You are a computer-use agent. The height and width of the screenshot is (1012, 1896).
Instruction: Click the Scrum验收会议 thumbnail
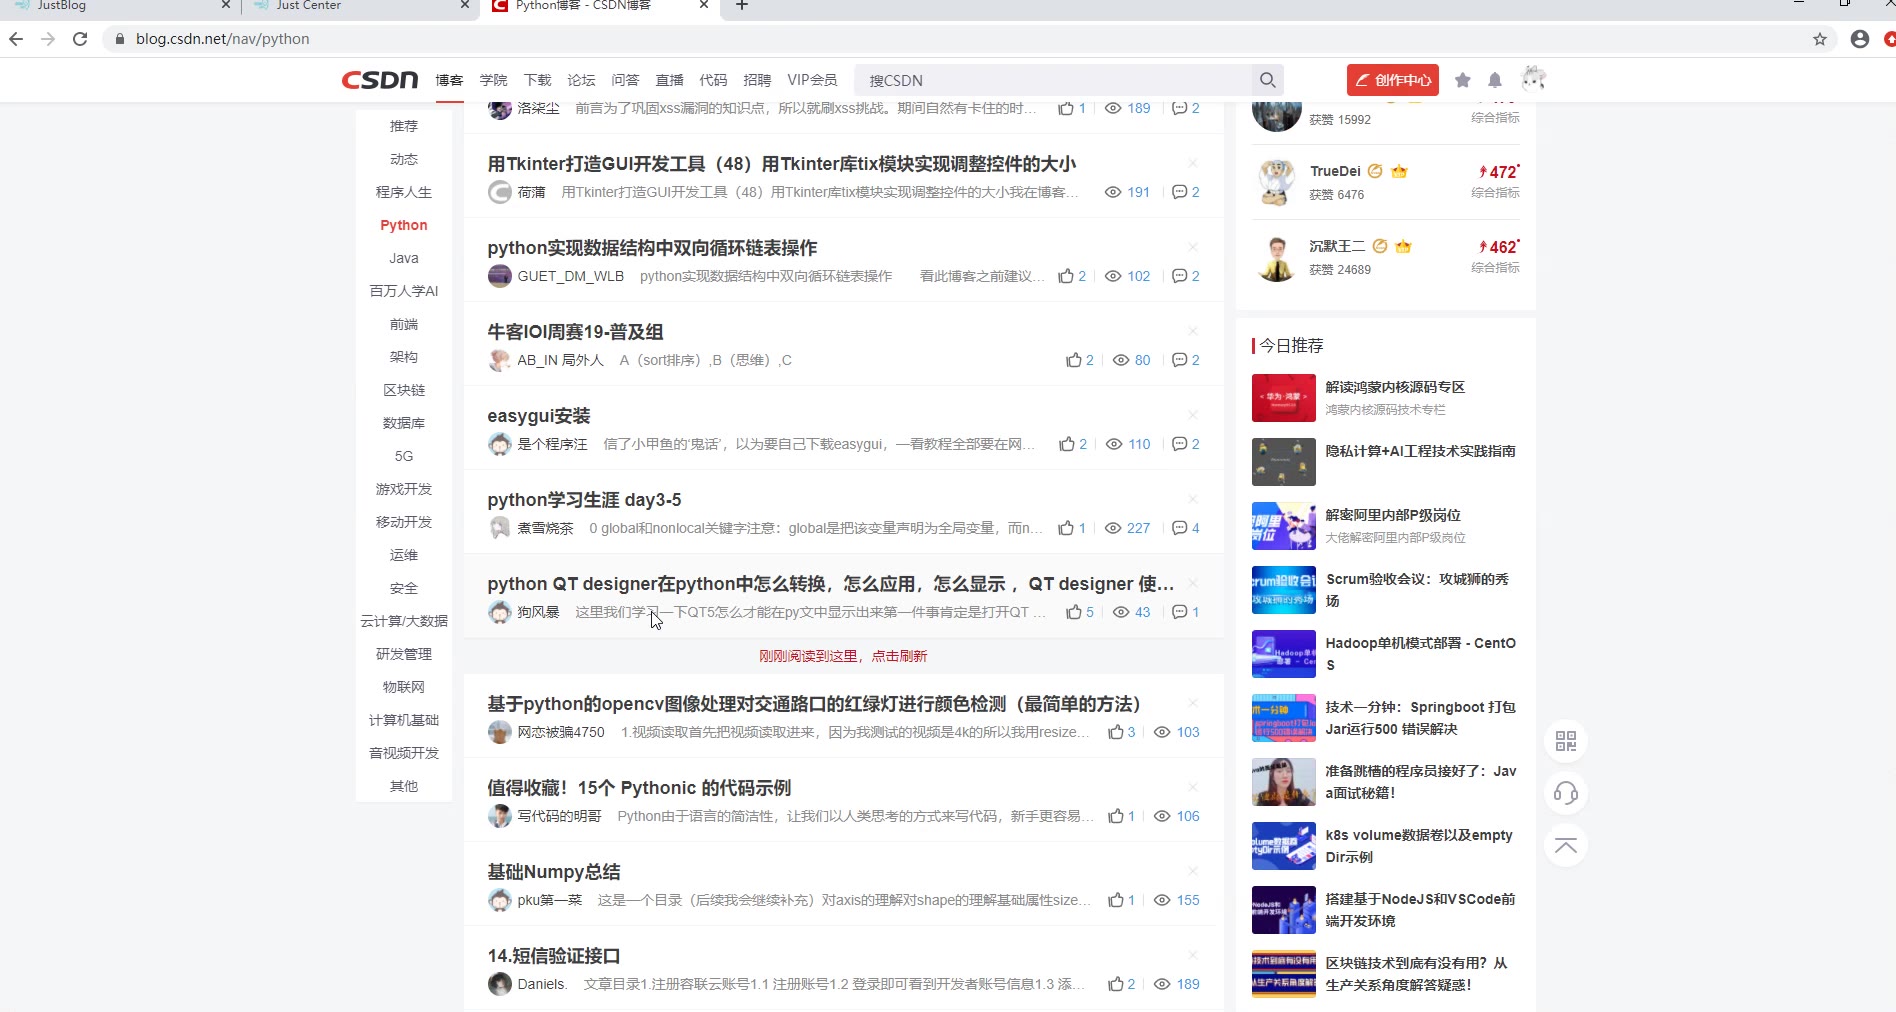1284,590
